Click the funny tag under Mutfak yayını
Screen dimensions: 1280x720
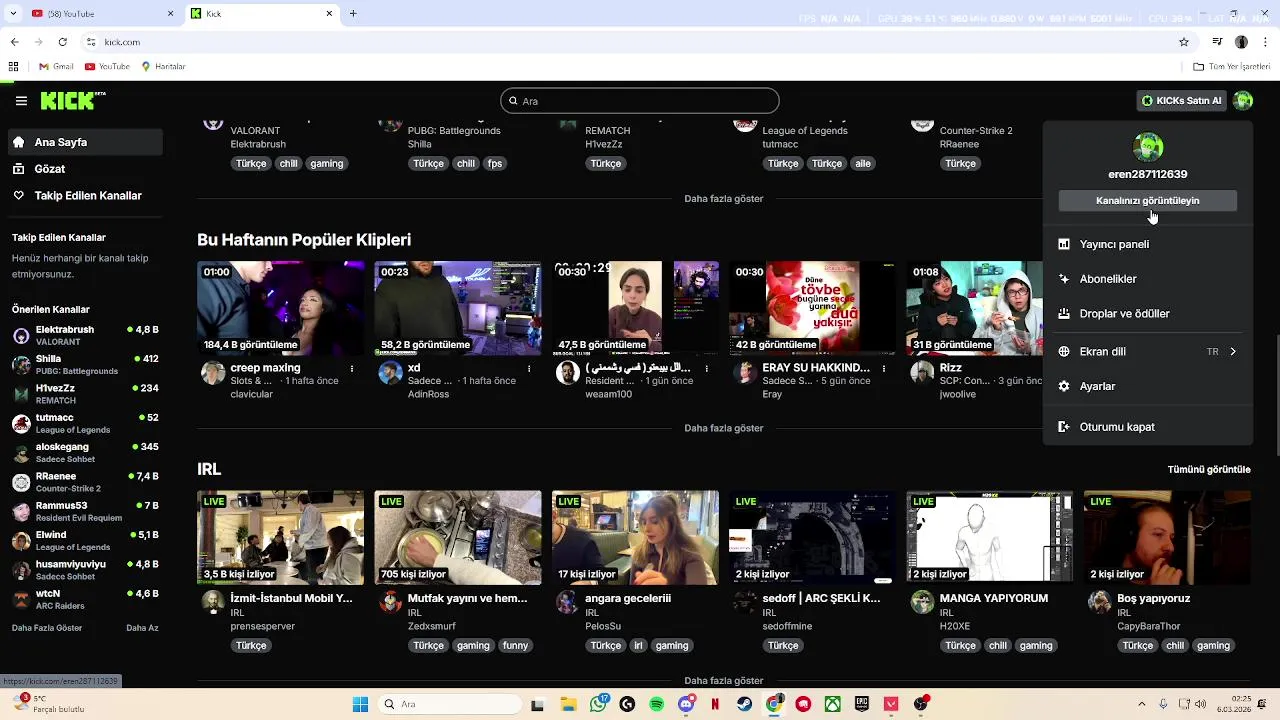516,646
